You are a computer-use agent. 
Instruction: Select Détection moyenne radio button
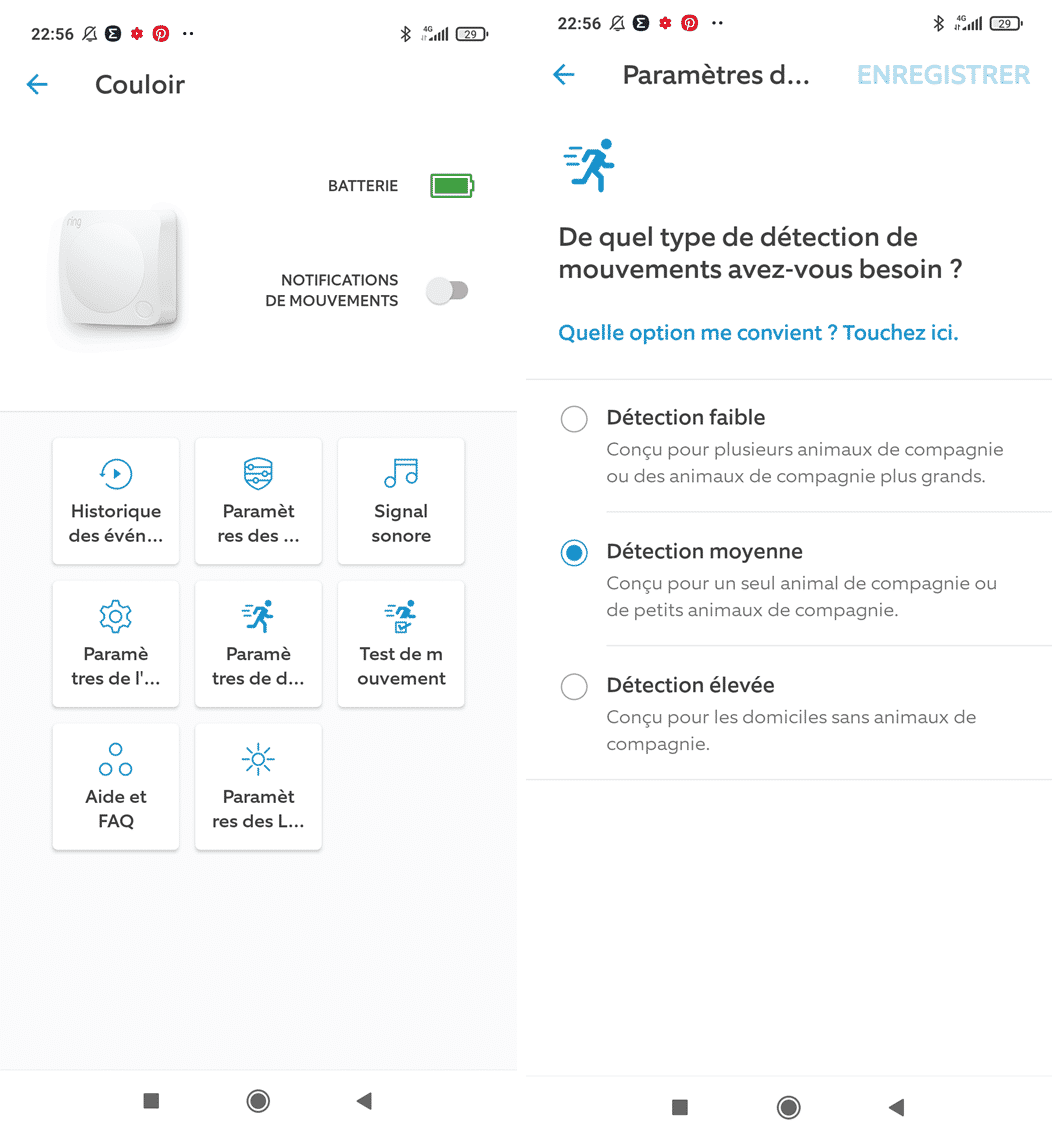point(574,553)
